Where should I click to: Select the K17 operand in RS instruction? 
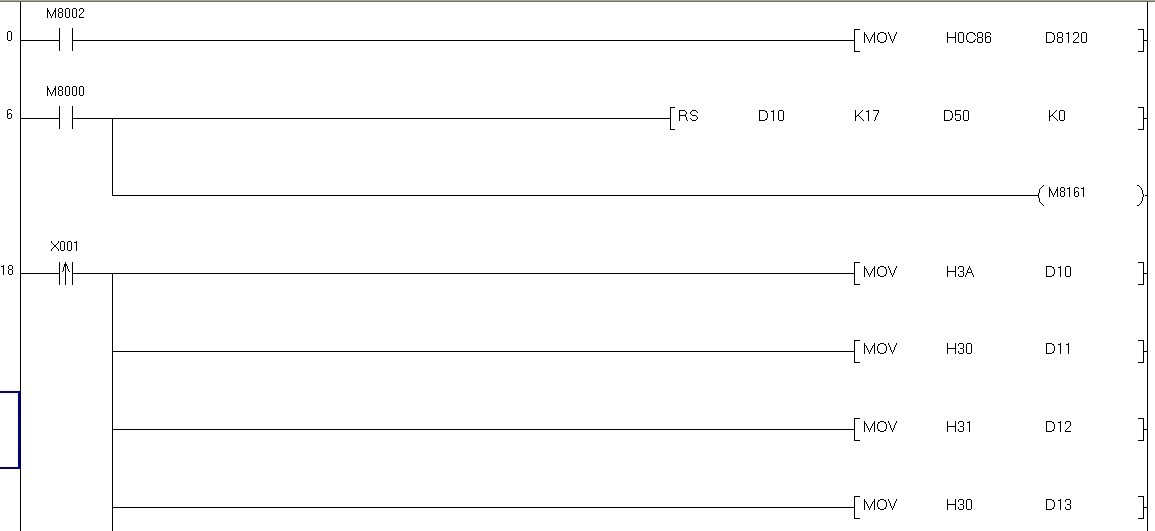pos(865,116)
